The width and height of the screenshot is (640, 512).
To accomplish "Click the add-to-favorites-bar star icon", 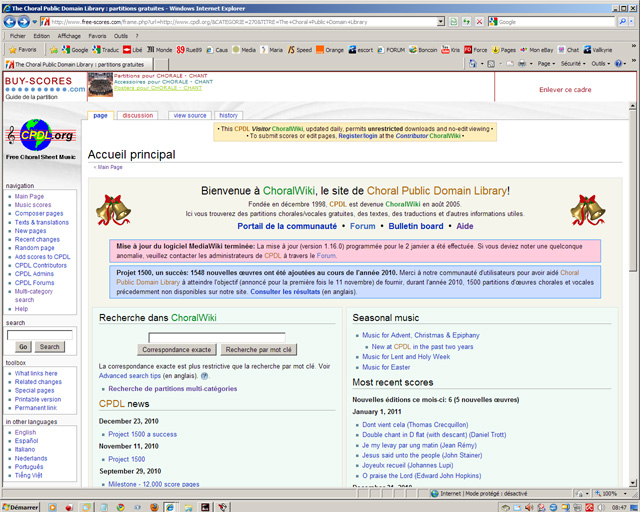I will 53,50.
